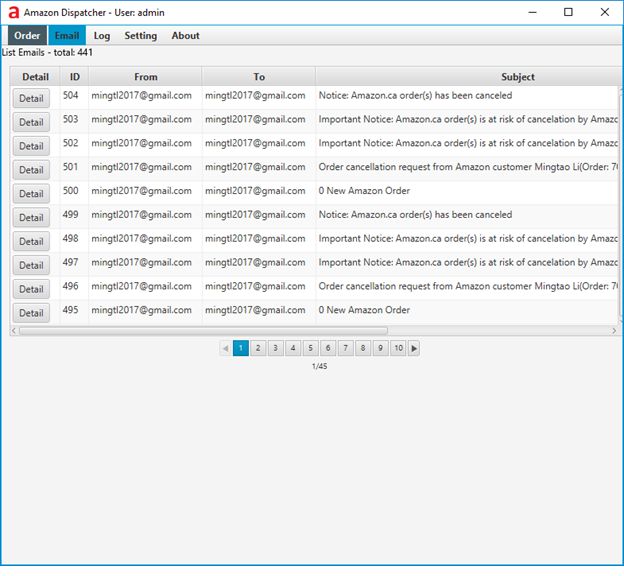Image resolution: width=624 pixels, height=576 pixels.
Task: Open the Order tab
Action: pyautogui.click(x=27, y=35)
